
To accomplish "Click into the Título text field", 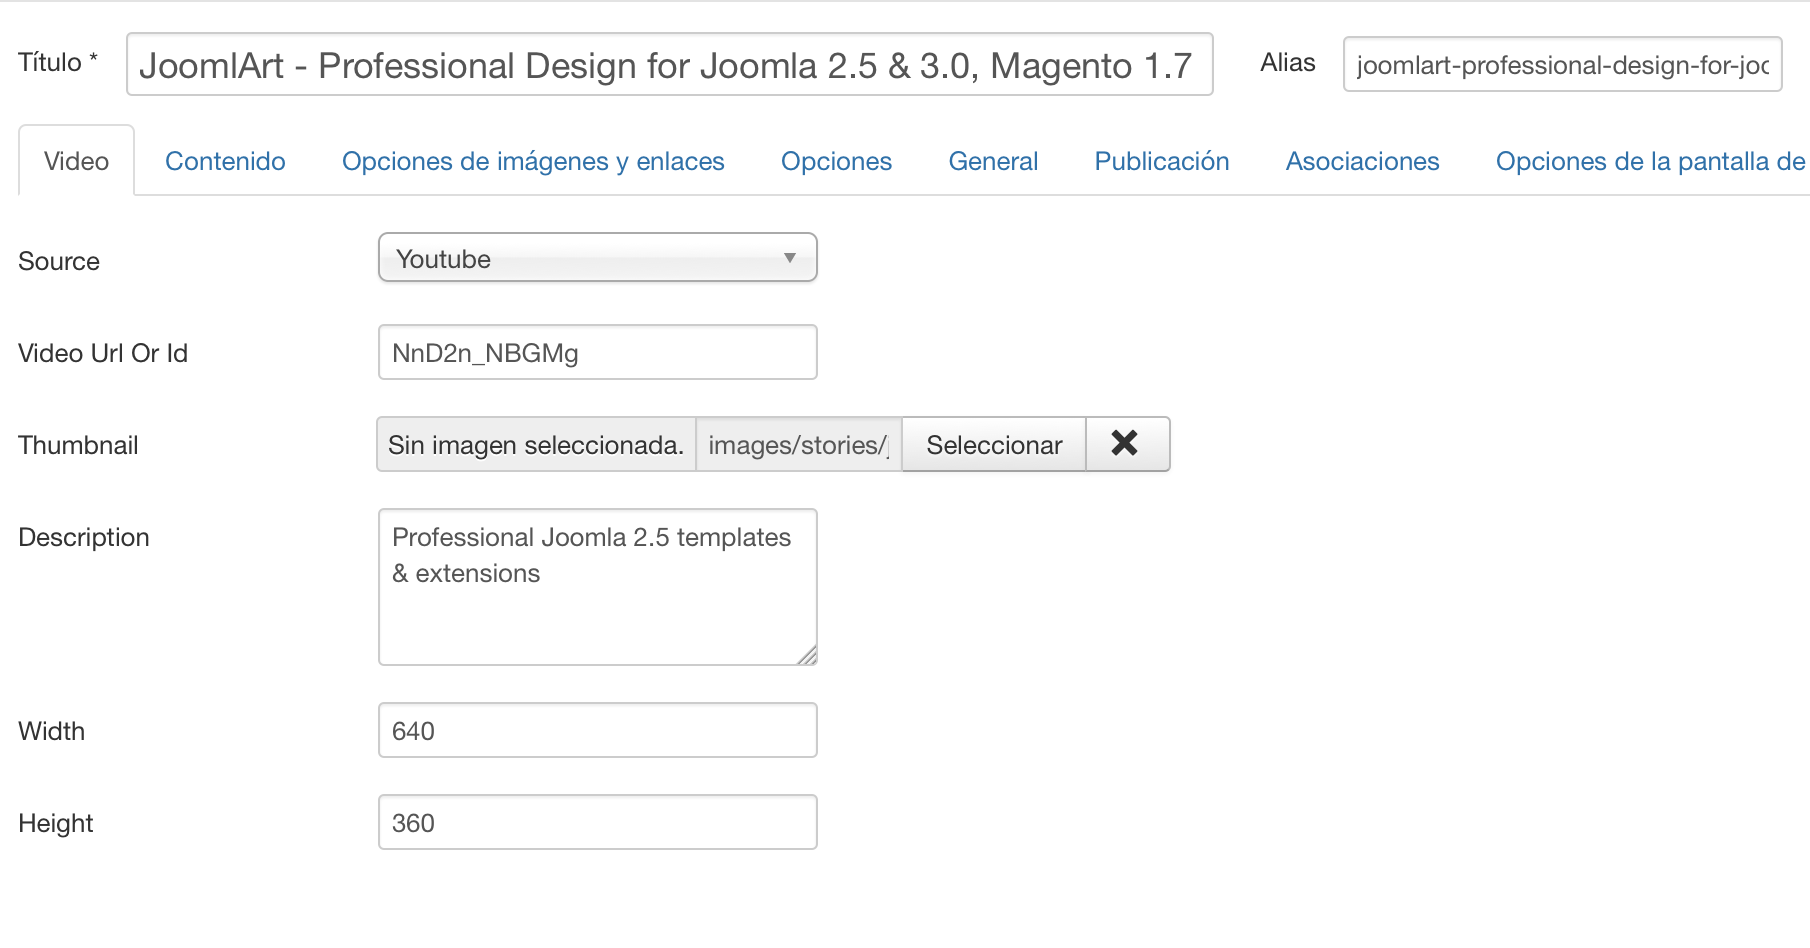I will coord(669,65).
